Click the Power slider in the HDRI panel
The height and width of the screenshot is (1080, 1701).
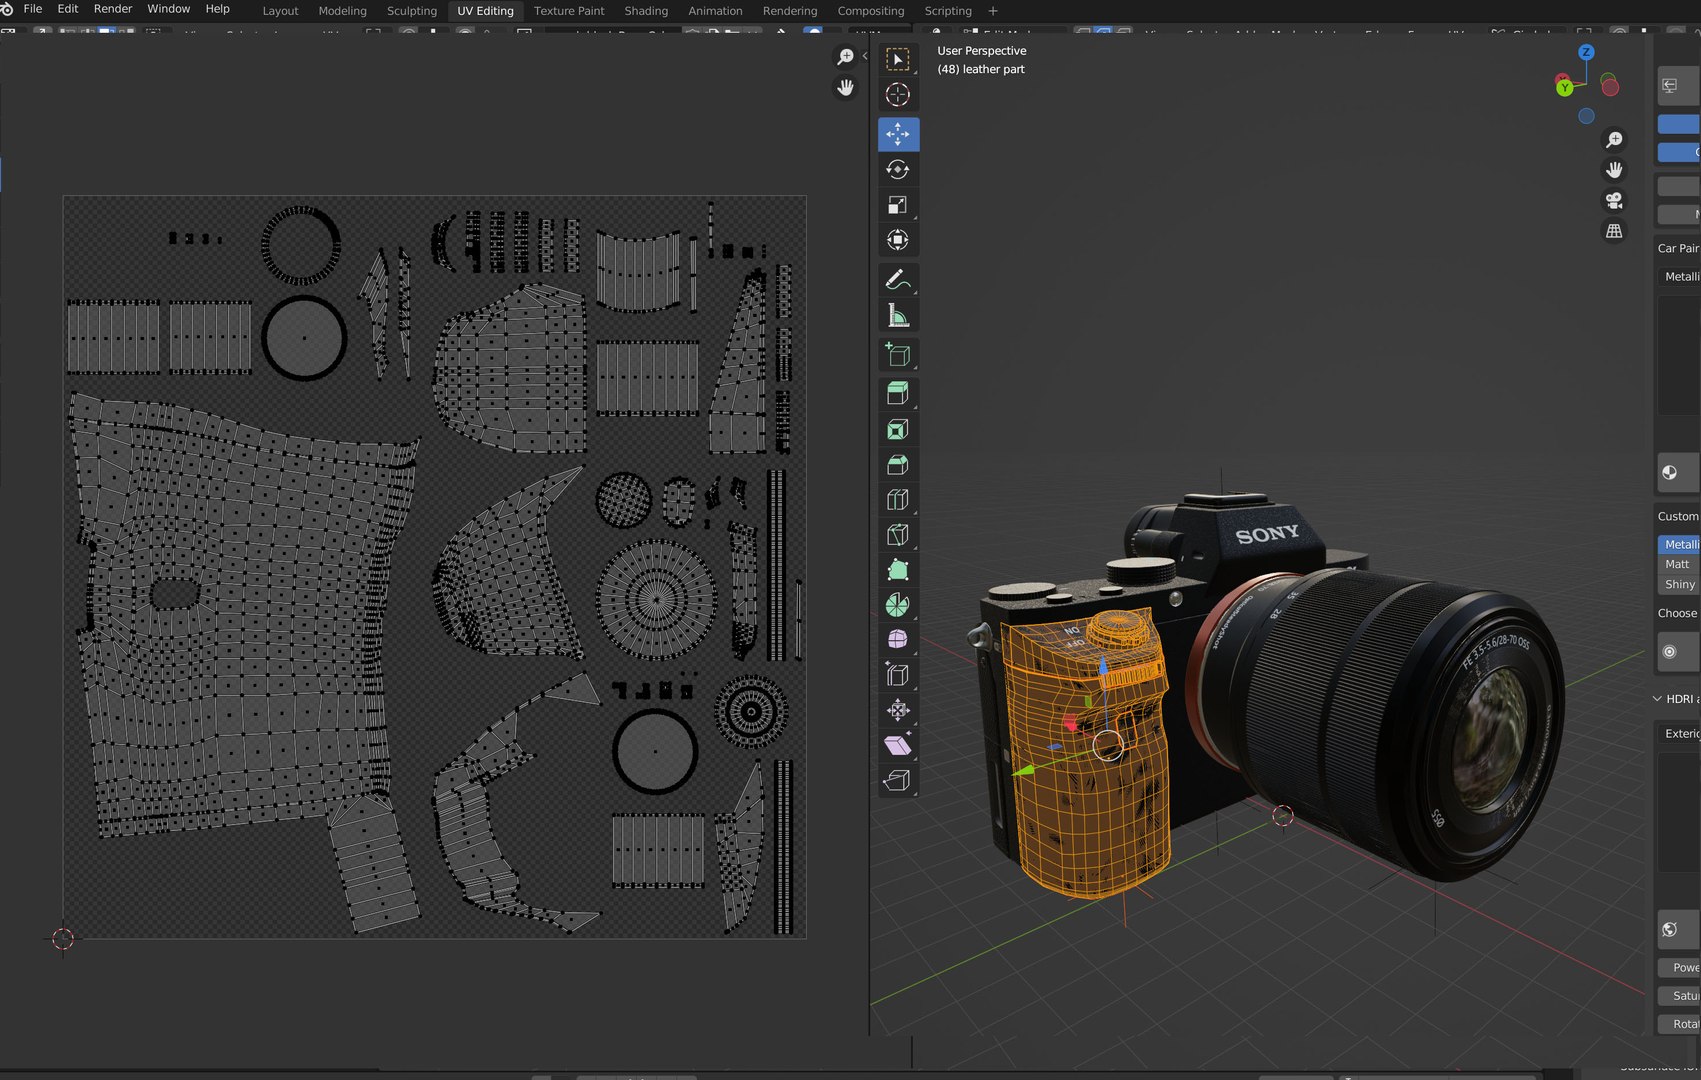tap(1680, 968)
